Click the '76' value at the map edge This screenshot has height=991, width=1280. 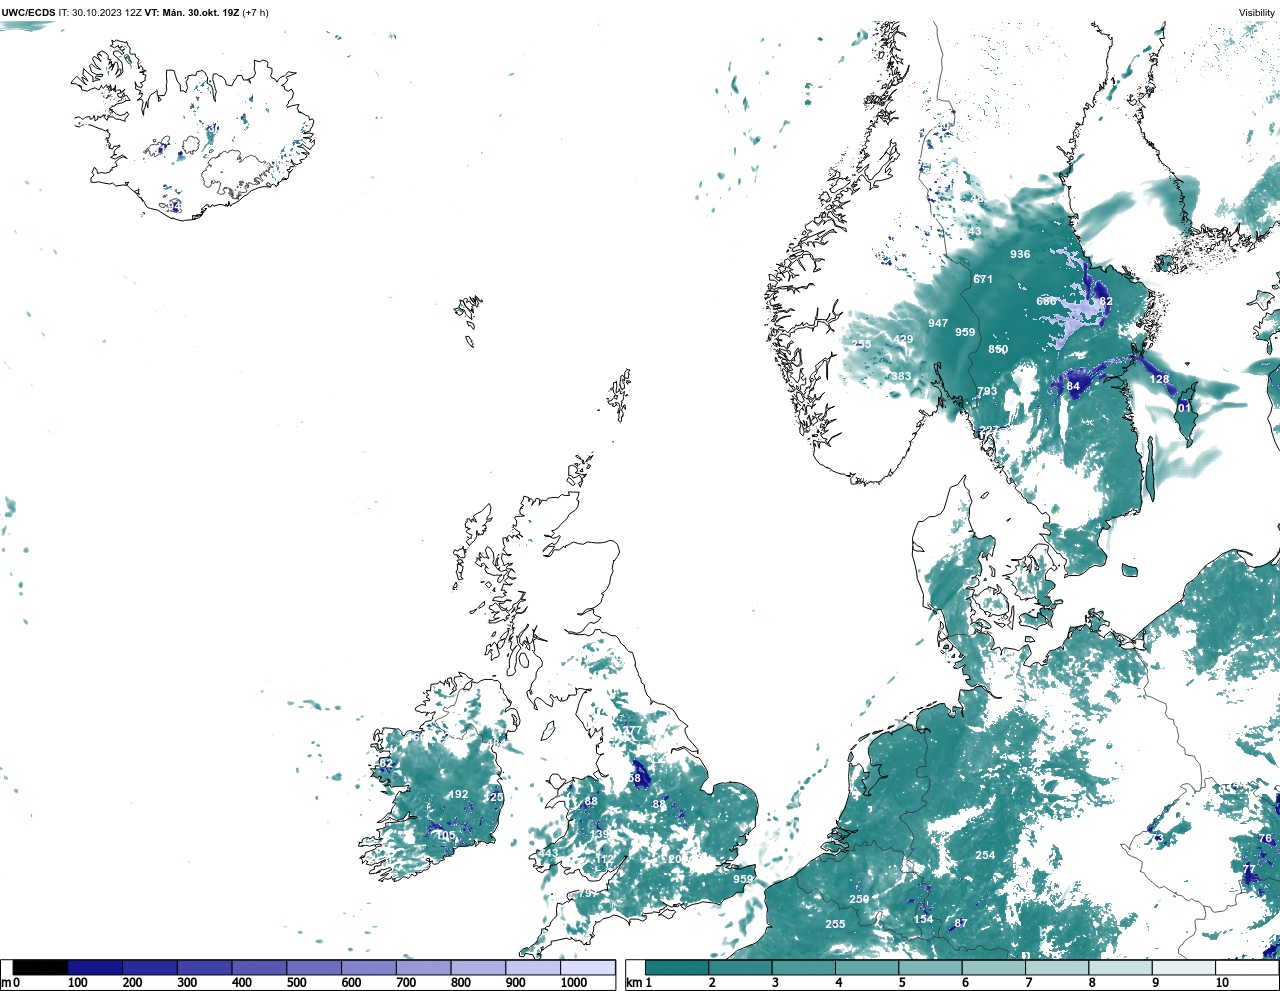pos(1265,838)
